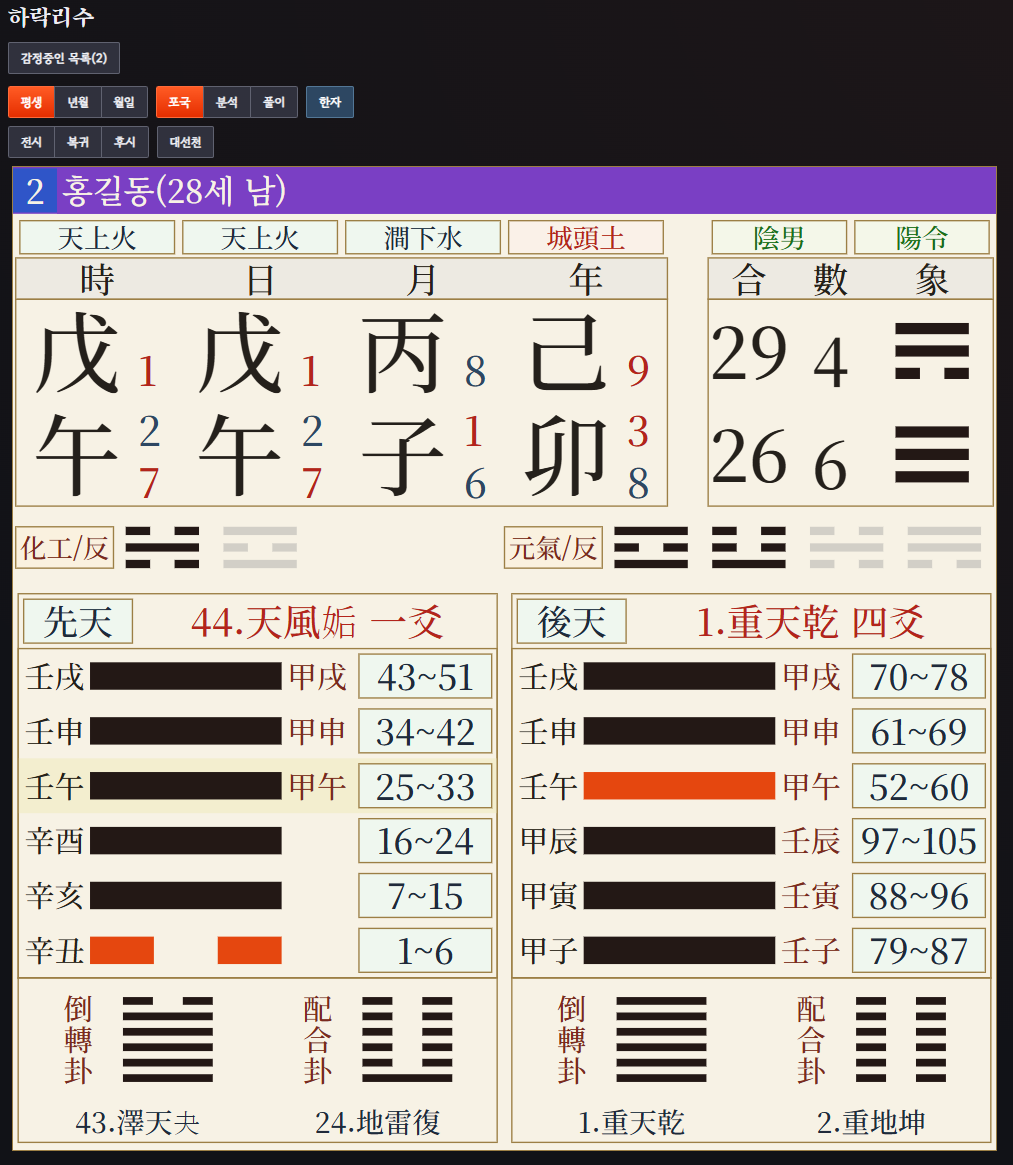1013x1165 pixels.
Task: Click the 後天 label box
Action: coord(572,621)
